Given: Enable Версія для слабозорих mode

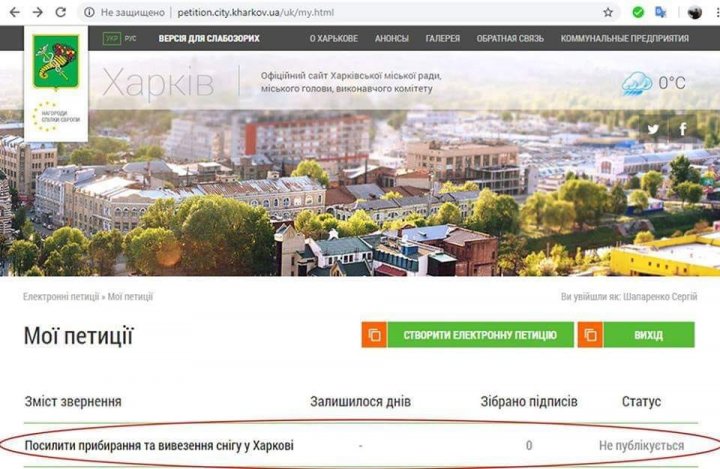Looking at the screenshot, I should pos(209,39).
